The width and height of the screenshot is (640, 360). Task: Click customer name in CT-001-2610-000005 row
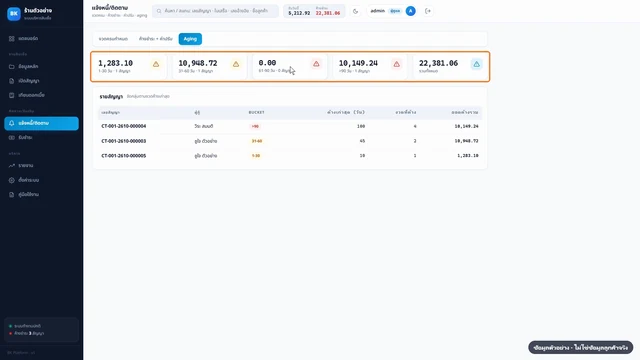pyautogui.click(x=206, y=156)
